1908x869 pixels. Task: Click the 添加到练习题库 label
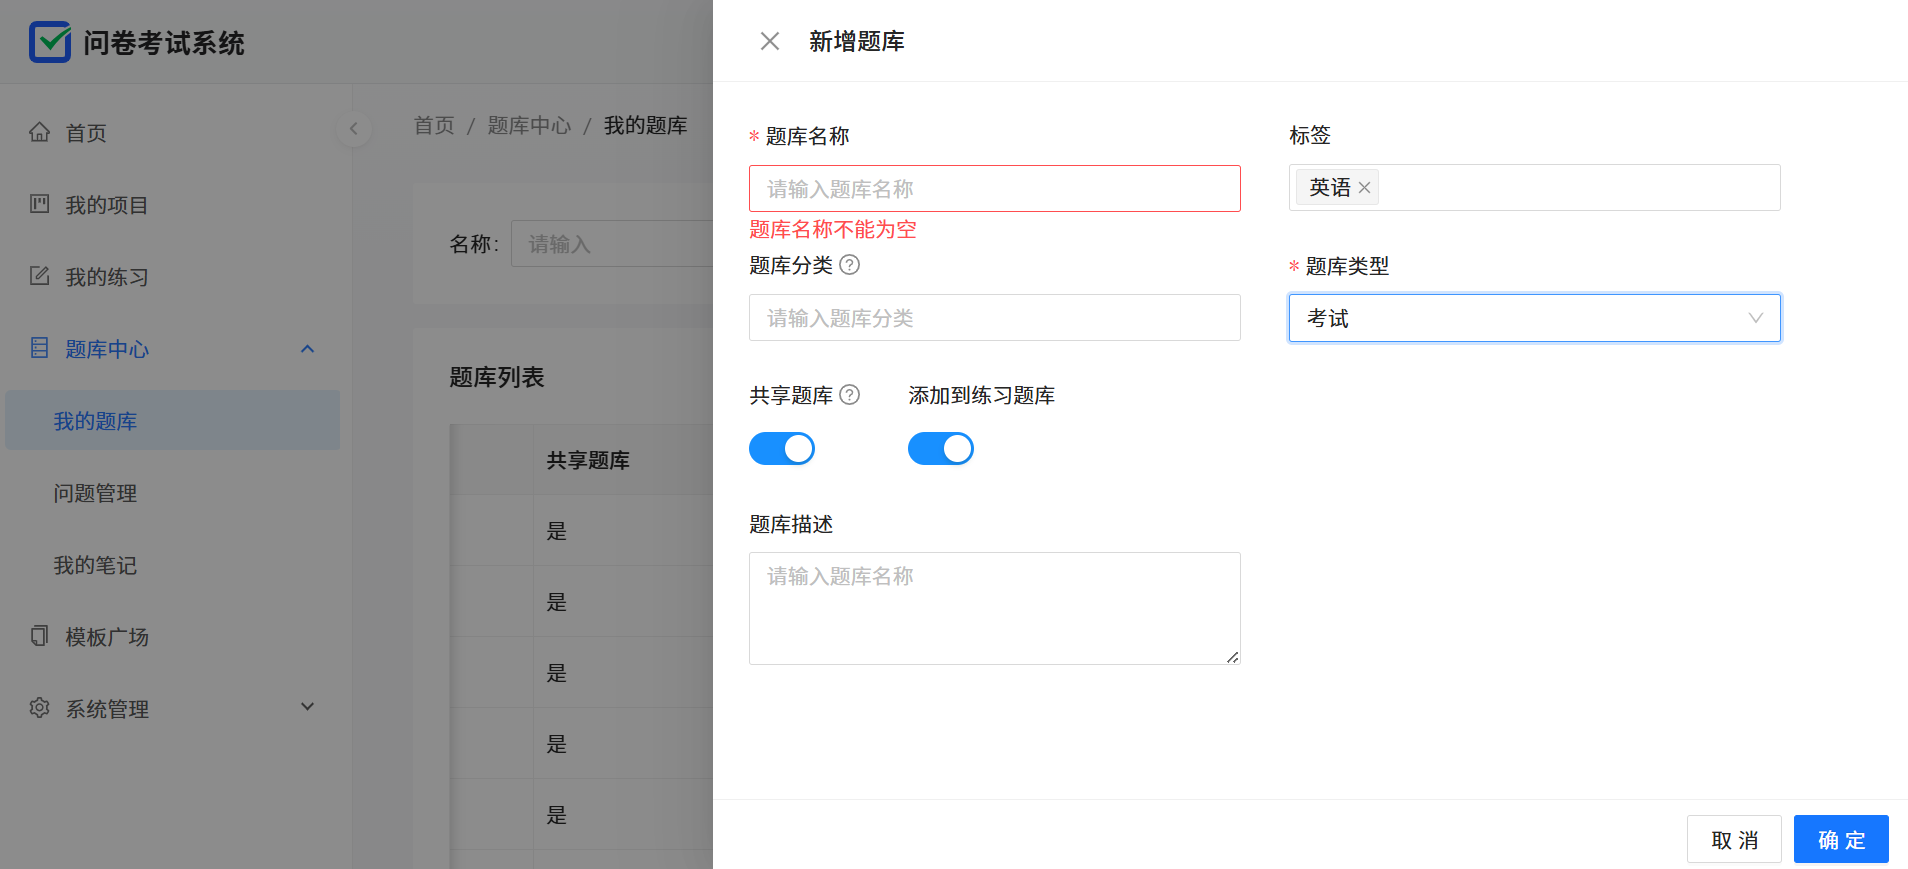click(982, 396)
